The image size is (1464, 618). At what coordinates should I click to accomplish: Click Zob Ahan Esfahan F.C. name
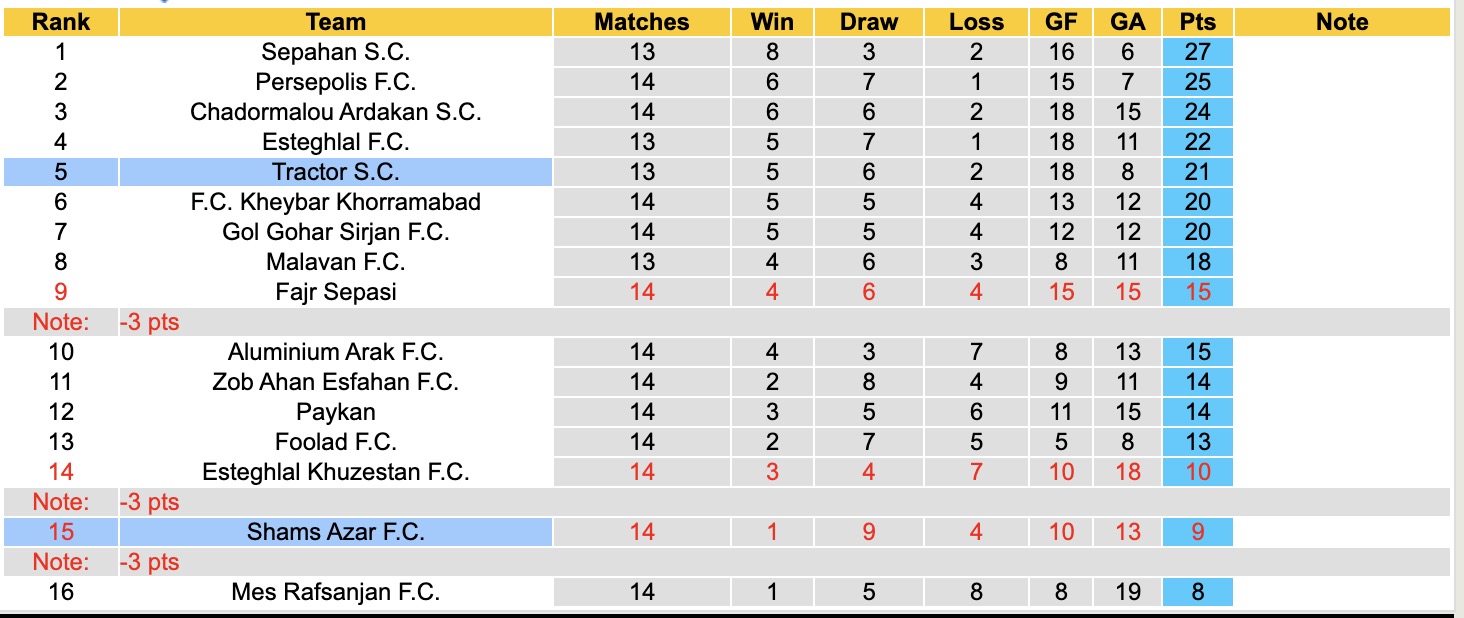point(336,382)
